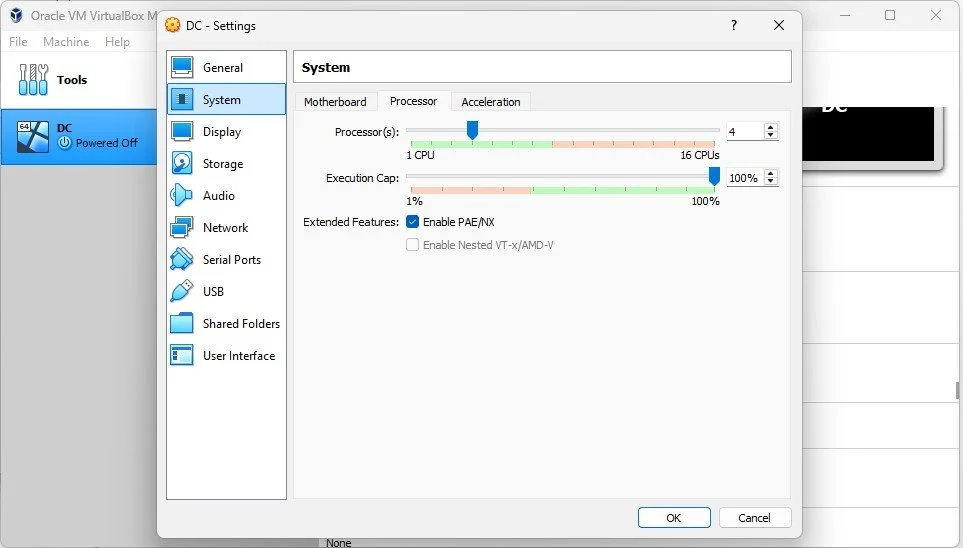Screen dimensions: 963x548
Task: Click the Tools label in Manager
Action: coord(72,79)
